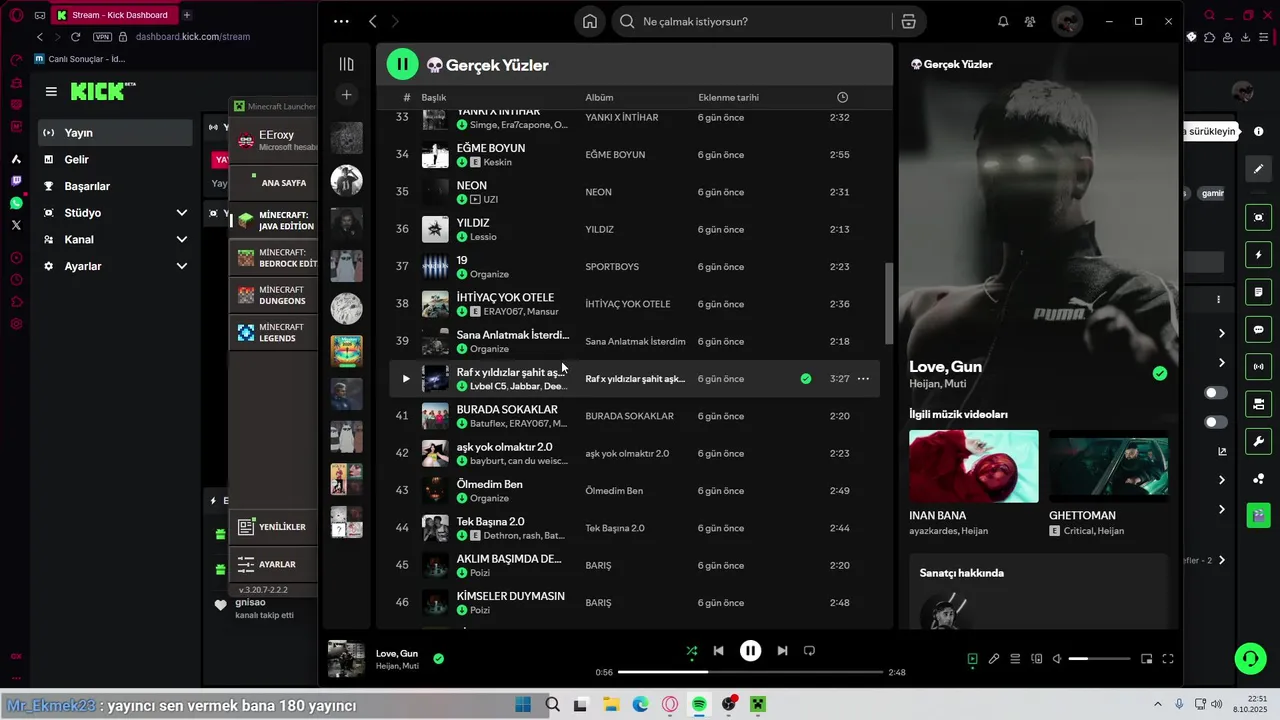Open Spotify from the Windows taskbar
The image size is (1280, 720).
[x=699, y=705]
